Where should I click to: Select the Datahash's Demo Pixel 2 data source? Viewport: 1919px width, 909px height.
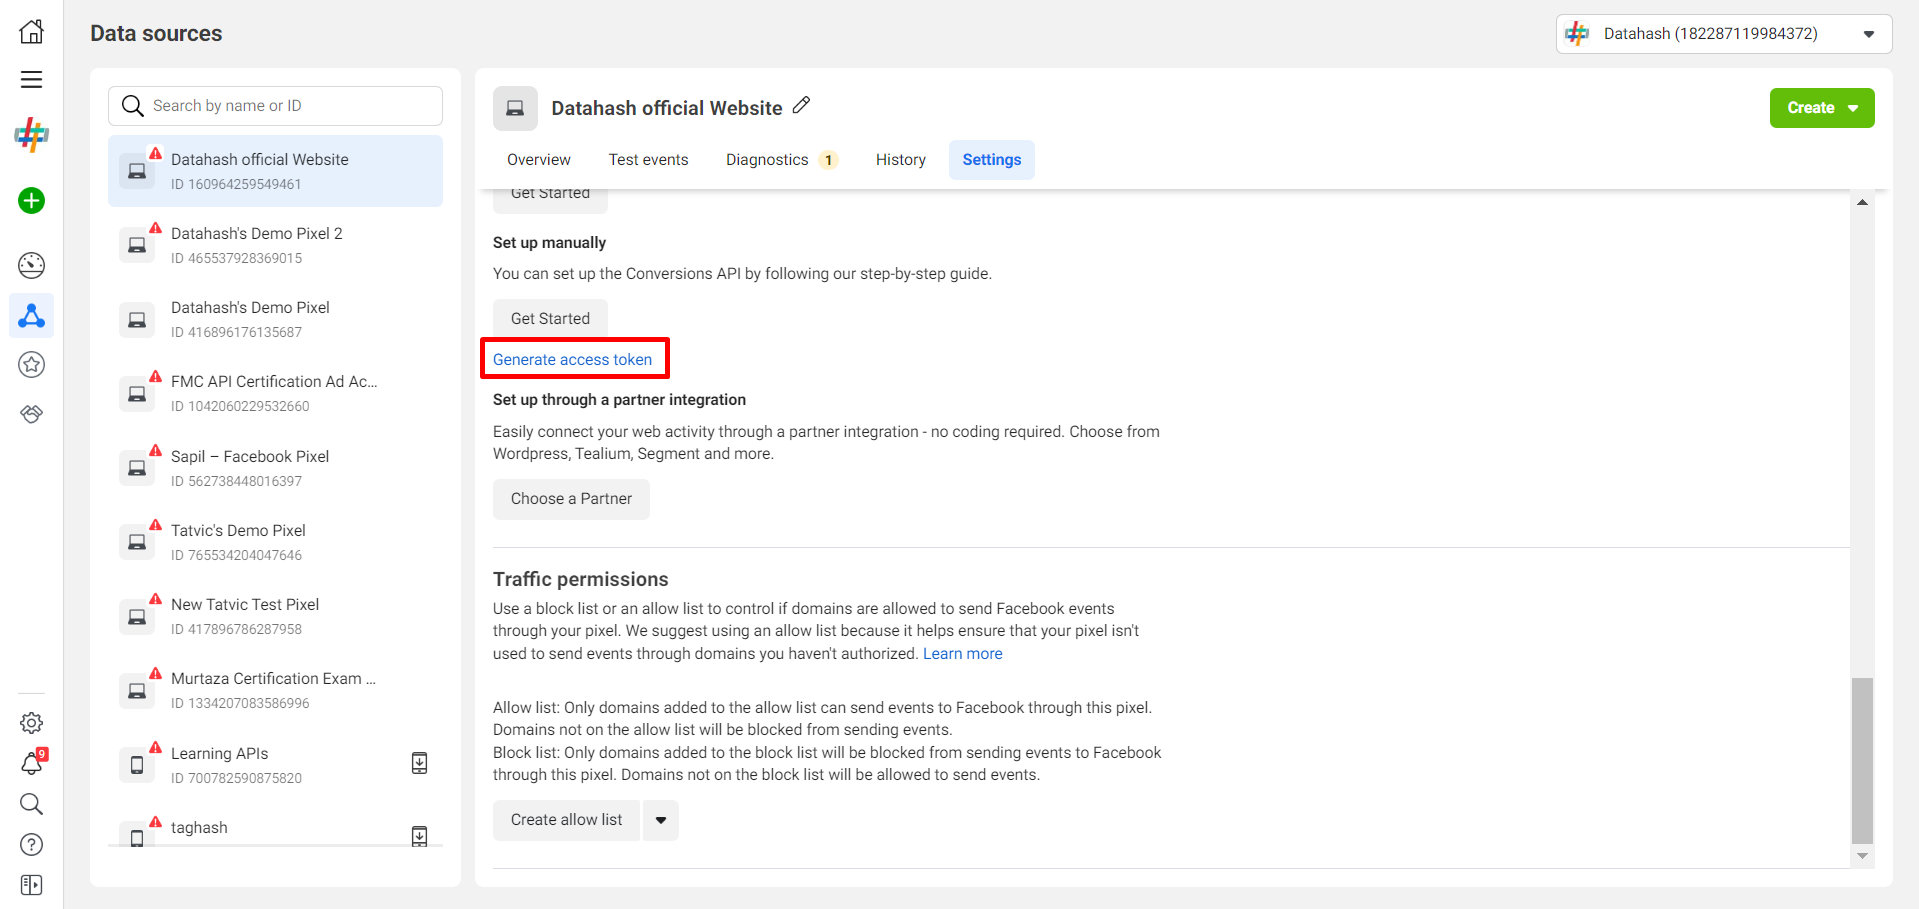(x=275, y=245)
